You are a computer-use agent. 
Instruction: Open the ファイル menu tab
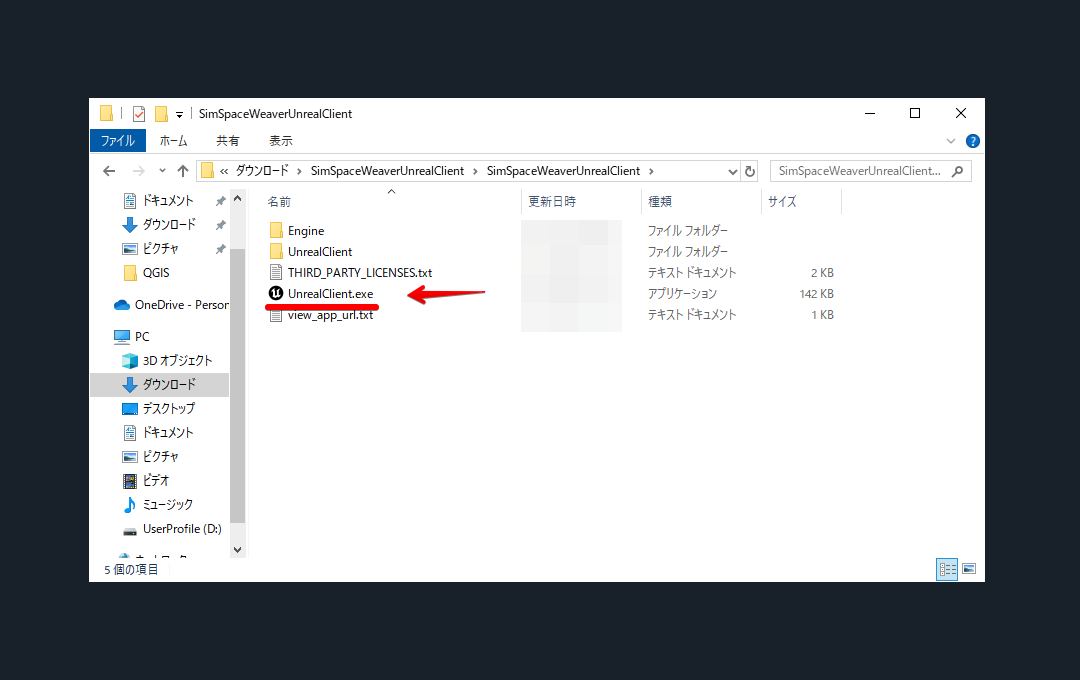point(118,141)
